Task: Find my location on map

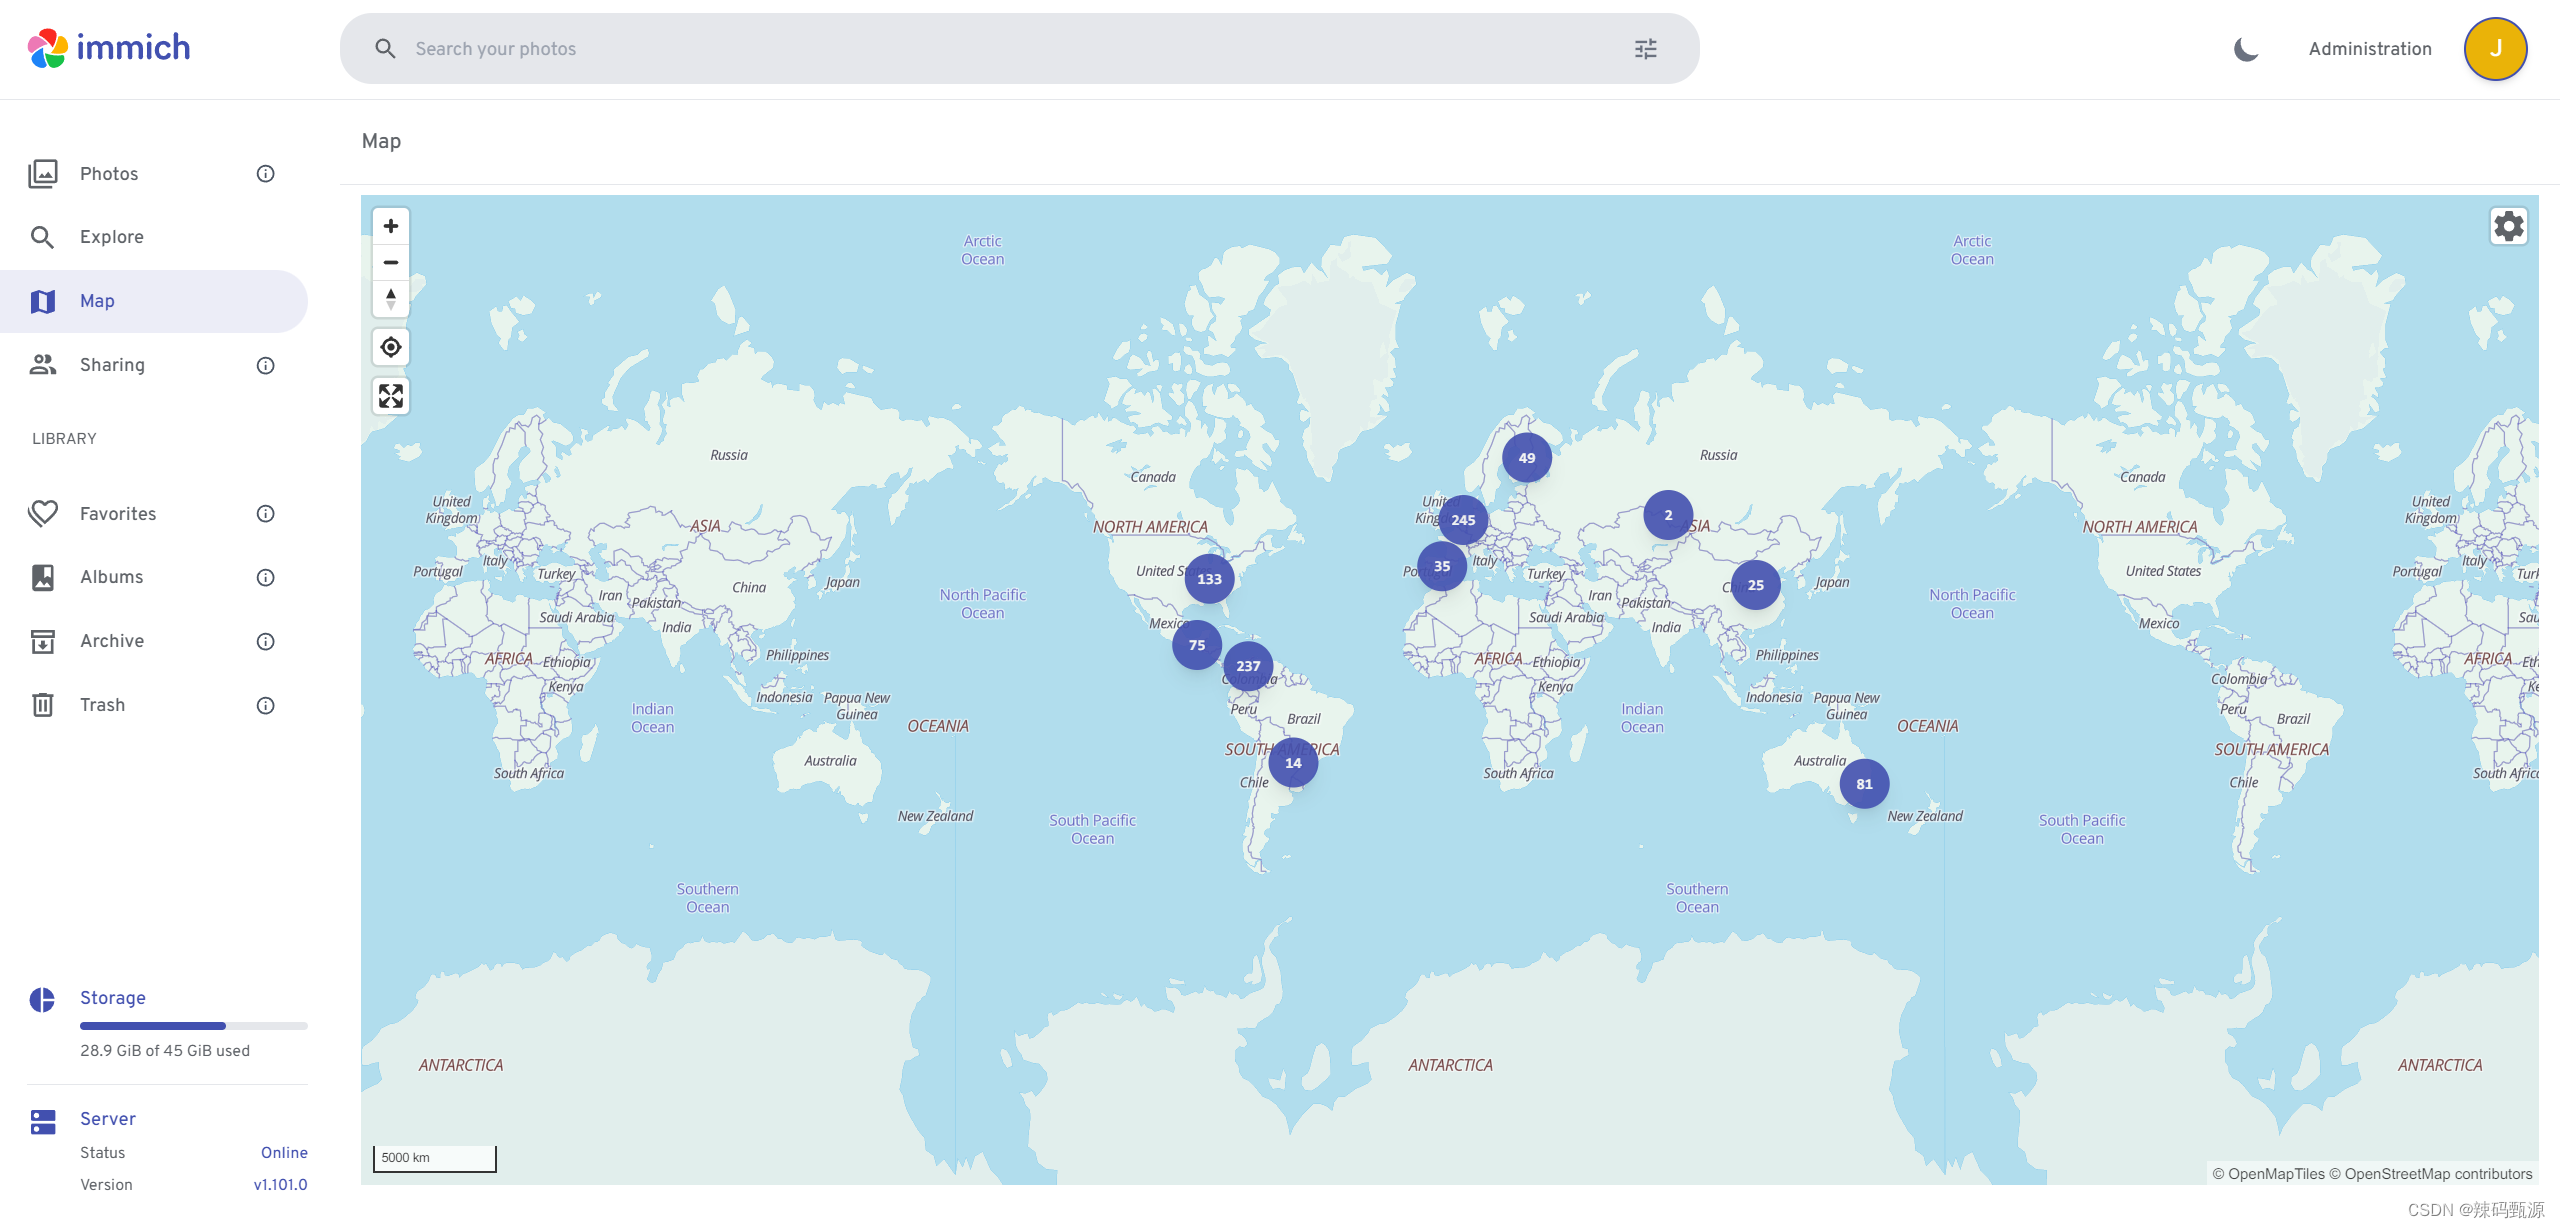Action: pos(391,347)
